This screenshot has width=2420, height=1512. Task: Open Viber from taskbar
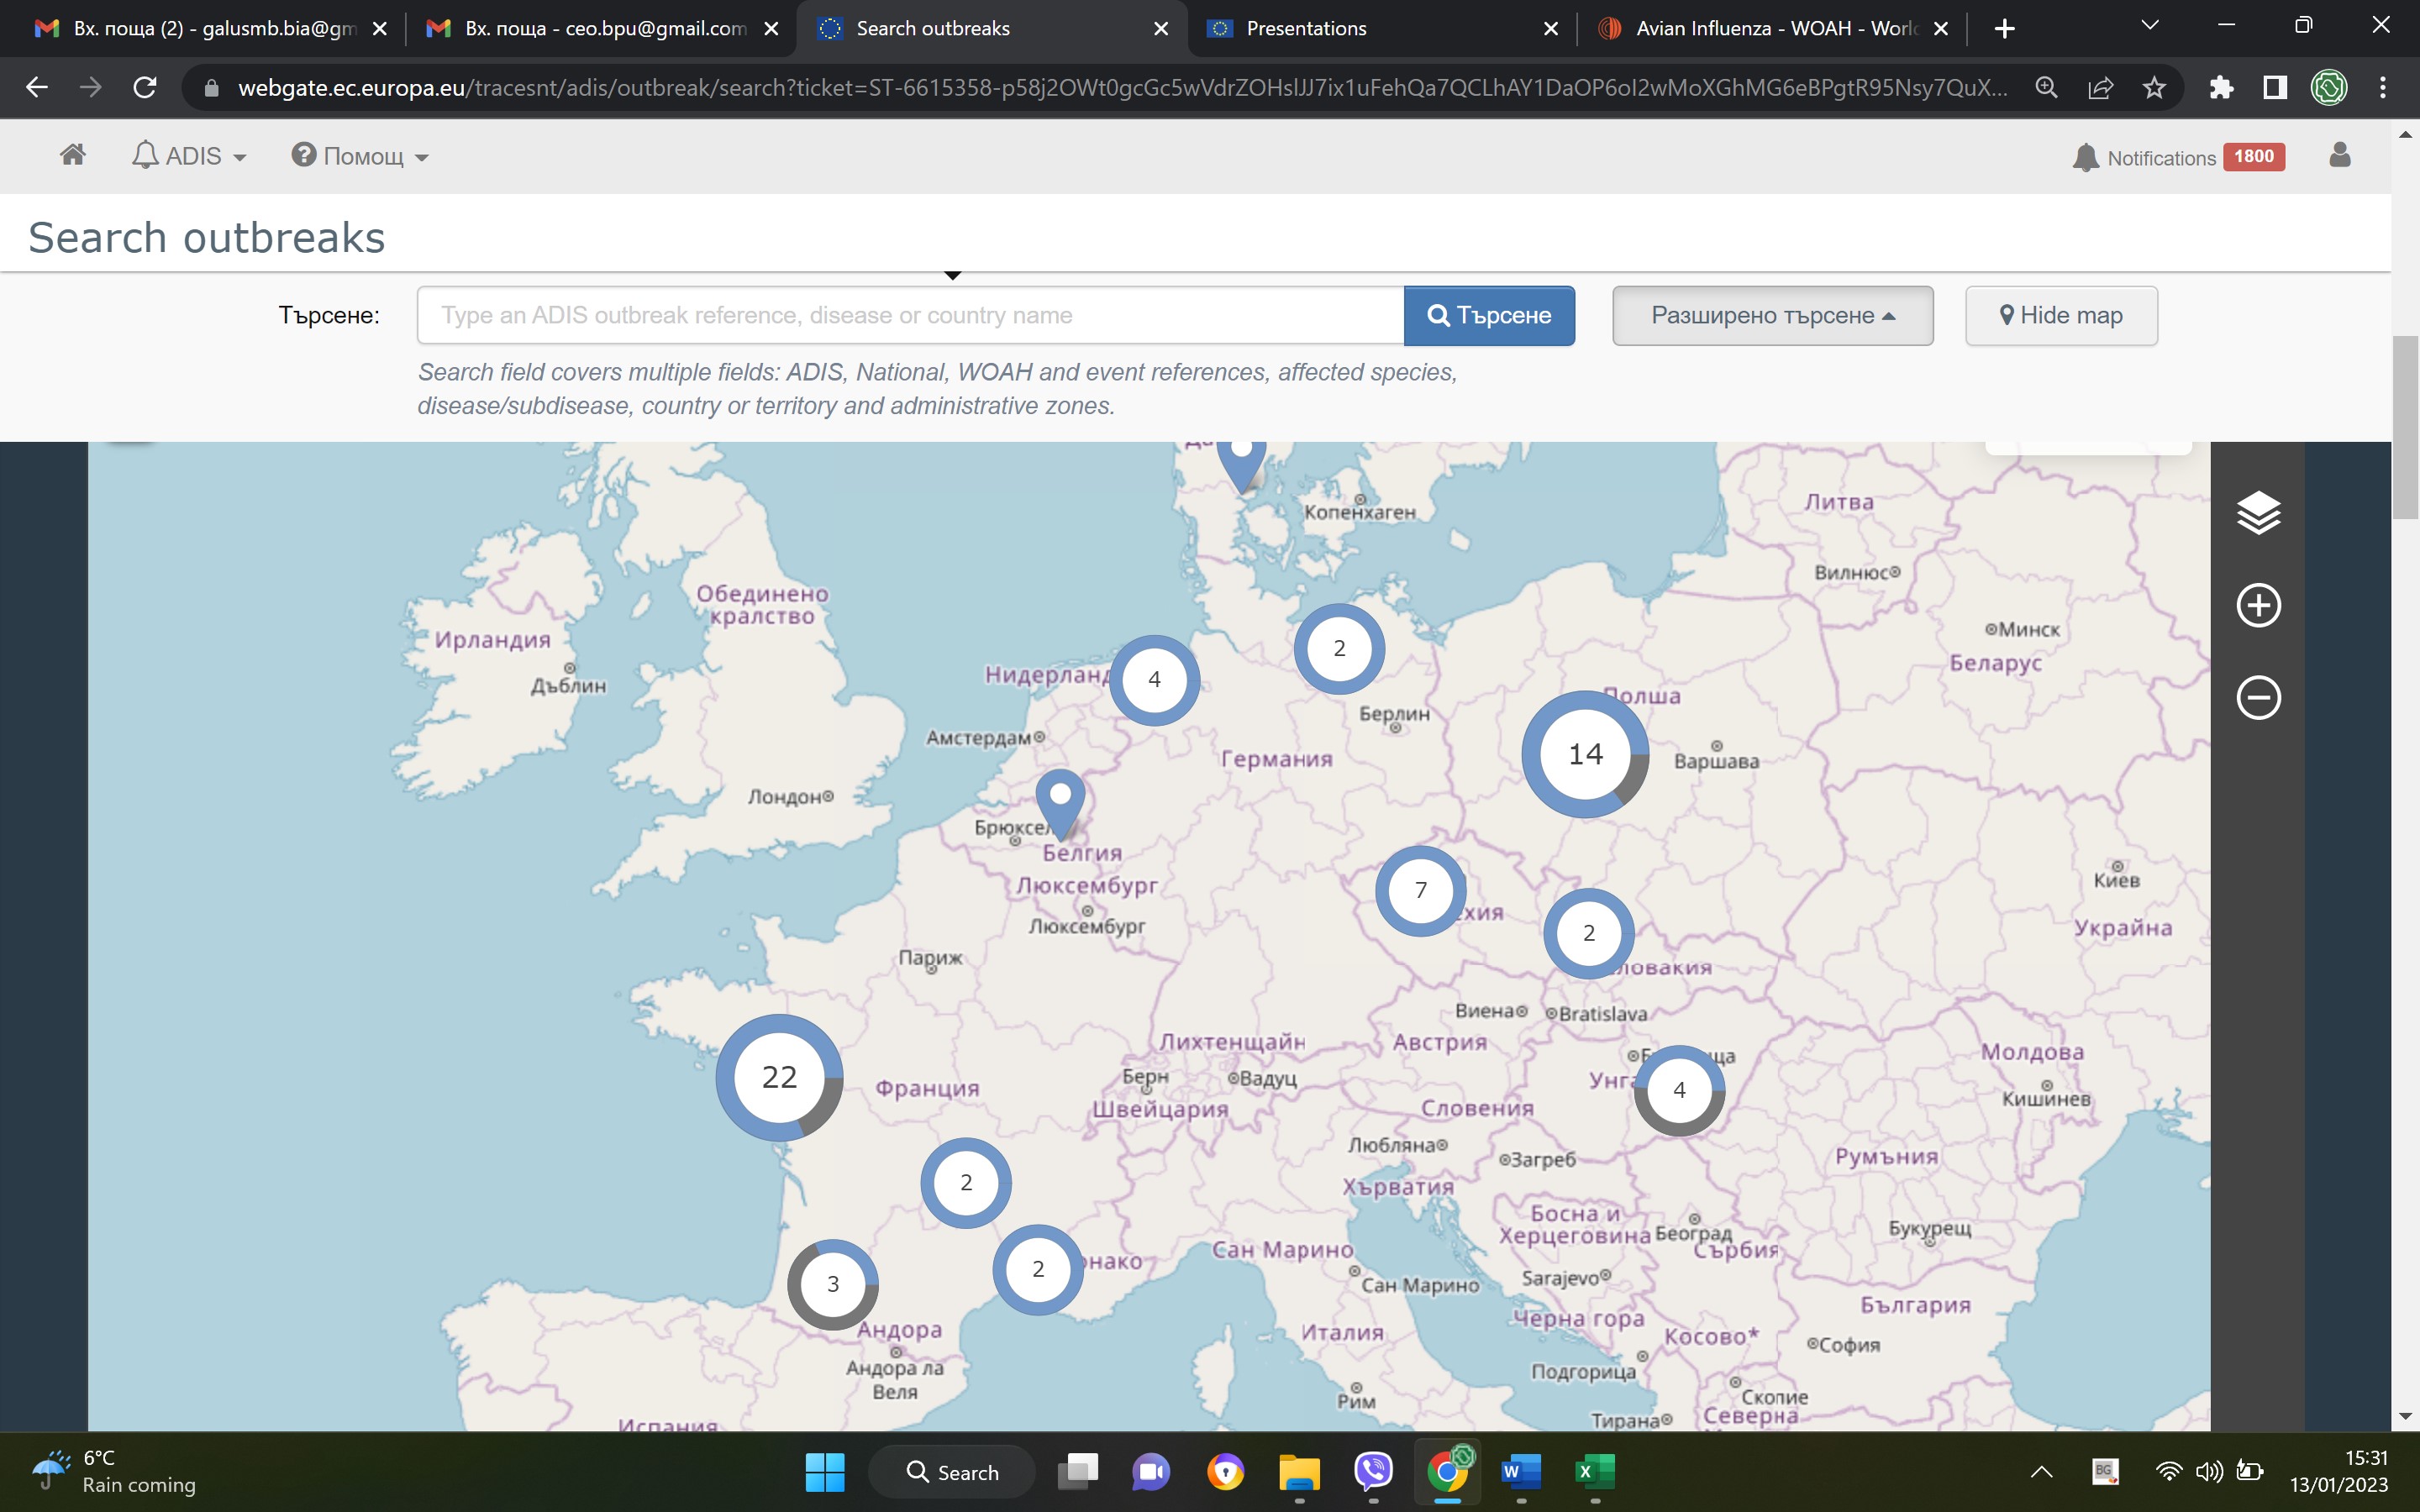point(1373,1471)
